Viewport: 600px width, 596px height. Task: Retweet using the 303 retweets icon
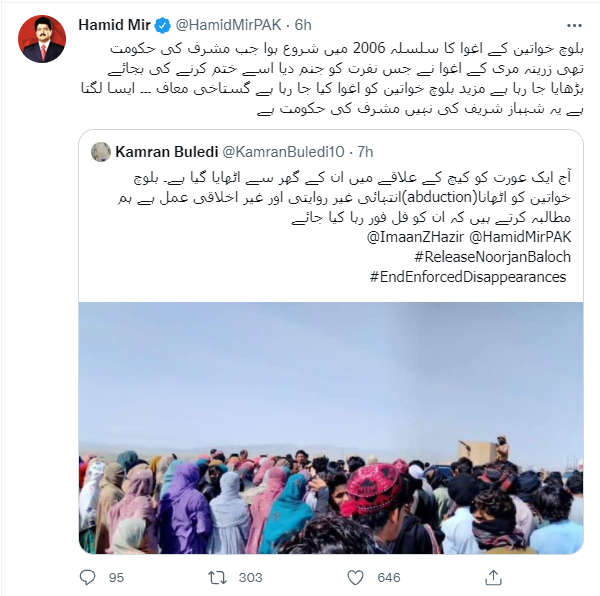click(x=217, y=577)
